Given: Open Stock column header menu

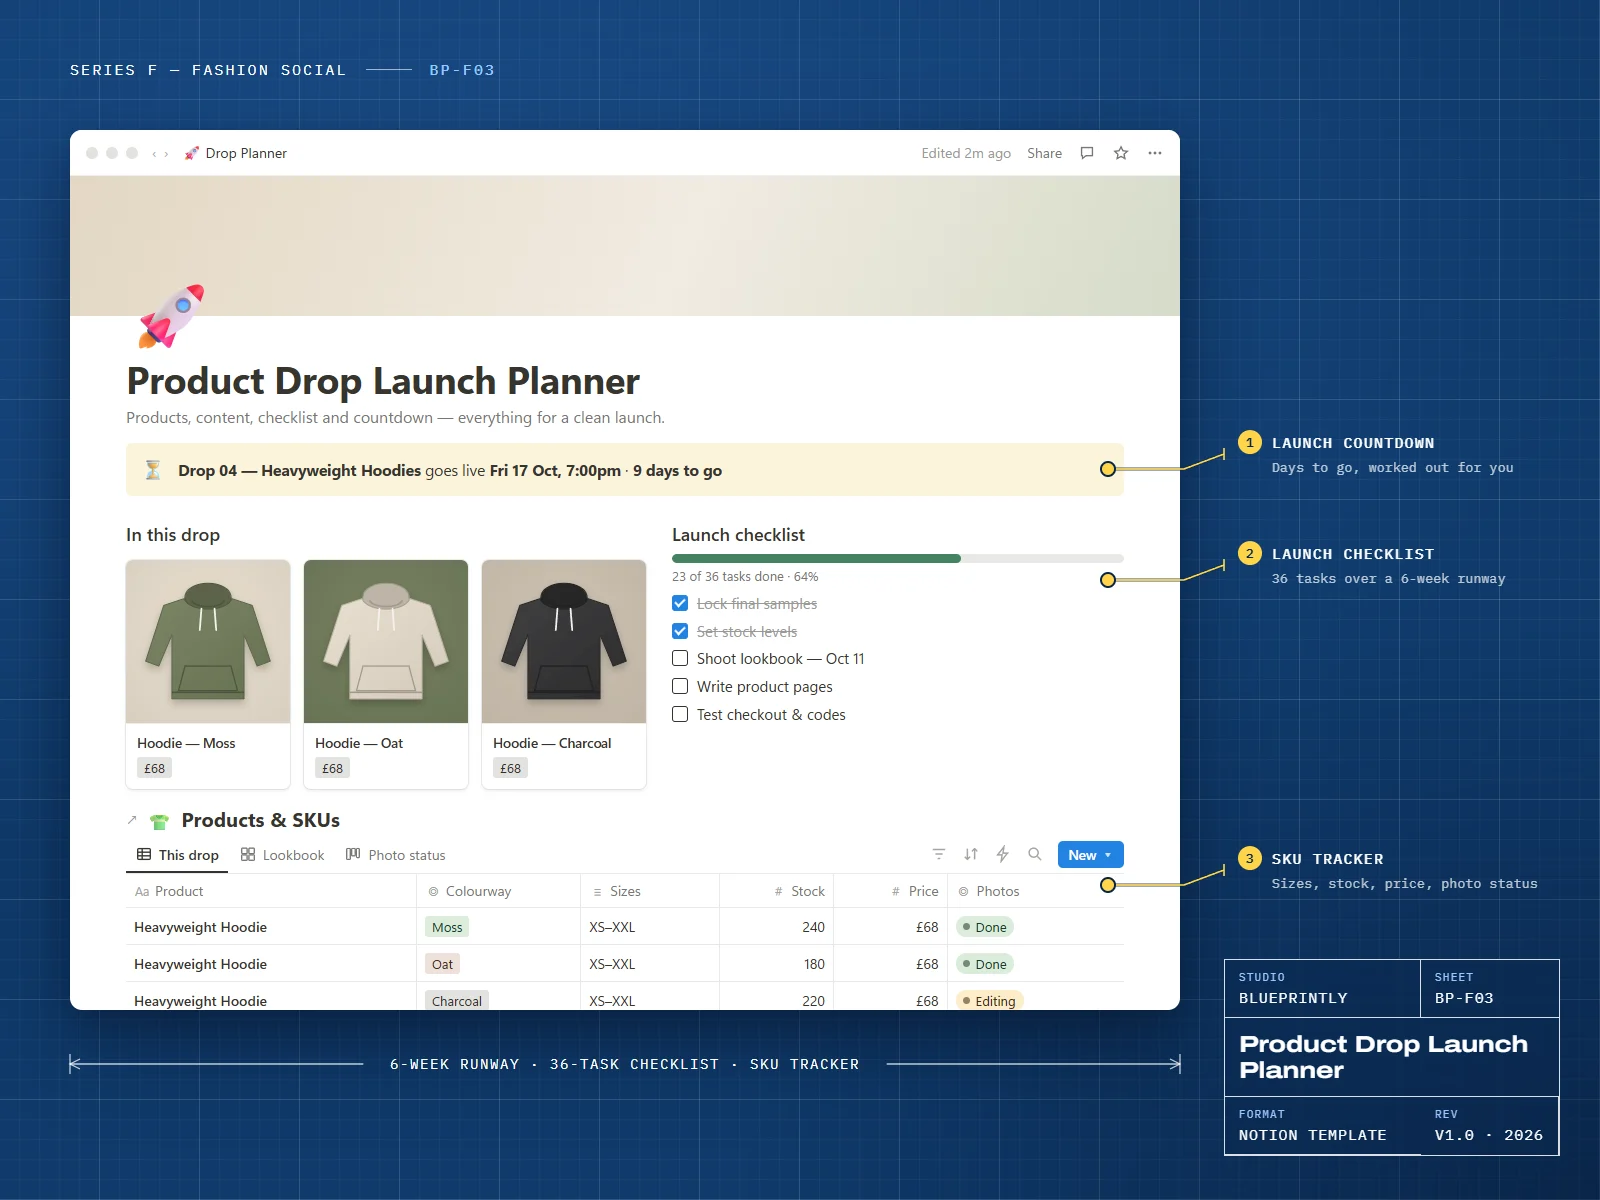Looking at the screenshot, I should (x=776, y=891).
